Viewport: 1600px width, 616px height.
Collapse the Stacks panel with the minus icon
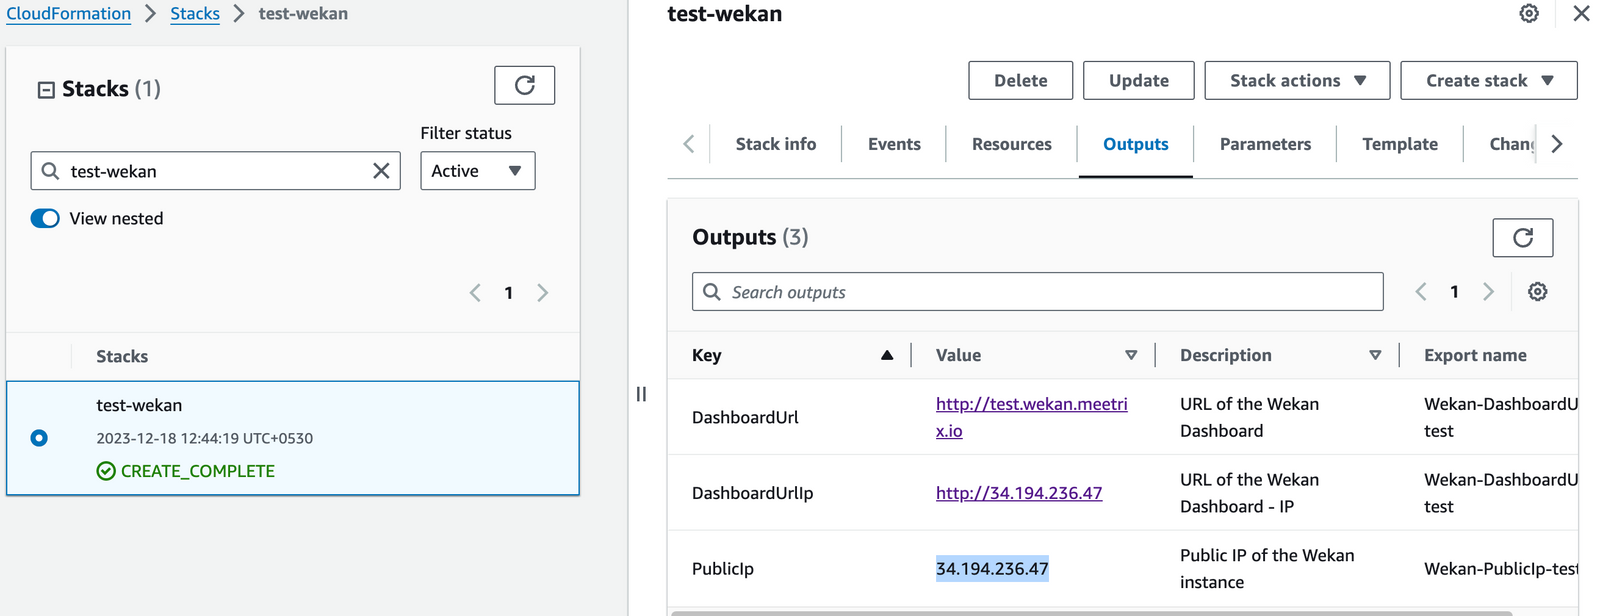coord(46,90)
